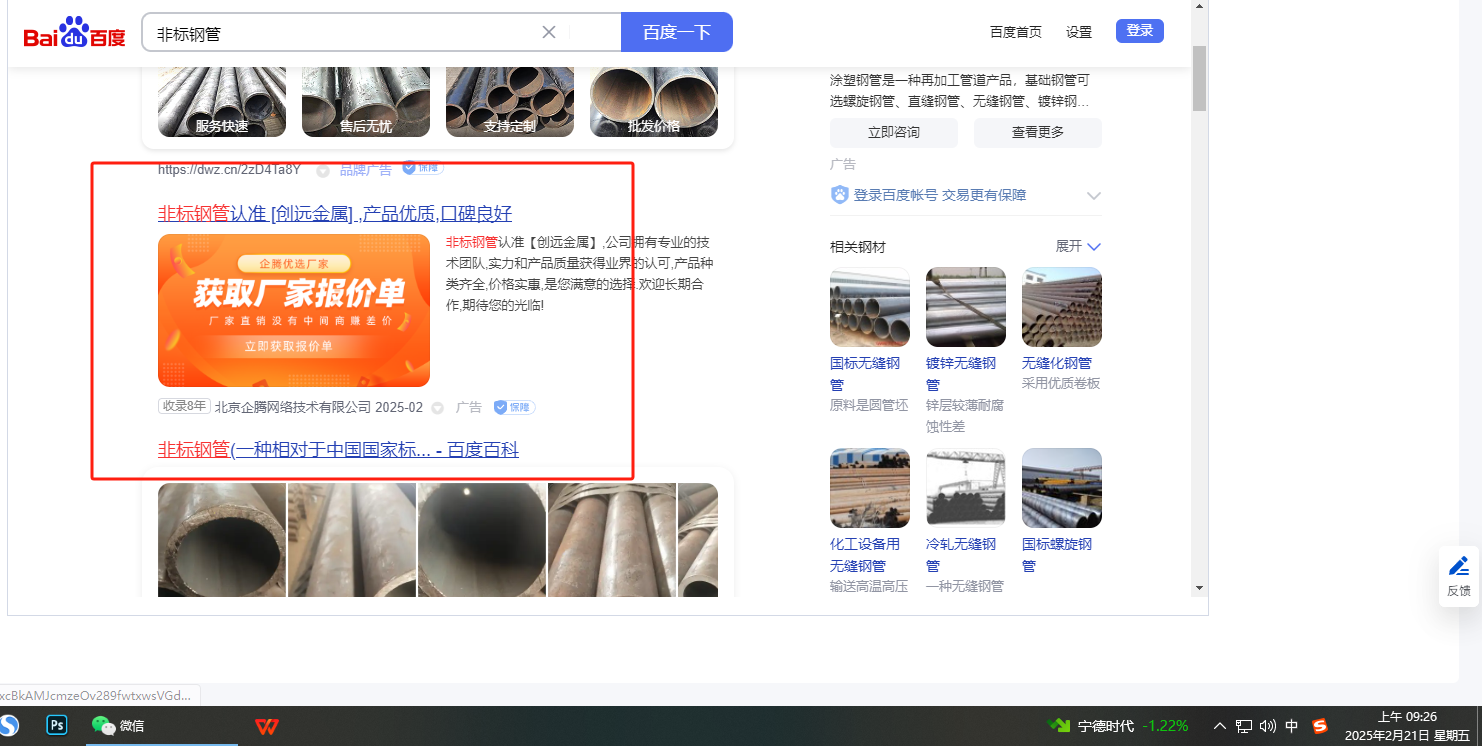
Task: Click the Sogou input method tray icon
Action: pos(1320,726)
